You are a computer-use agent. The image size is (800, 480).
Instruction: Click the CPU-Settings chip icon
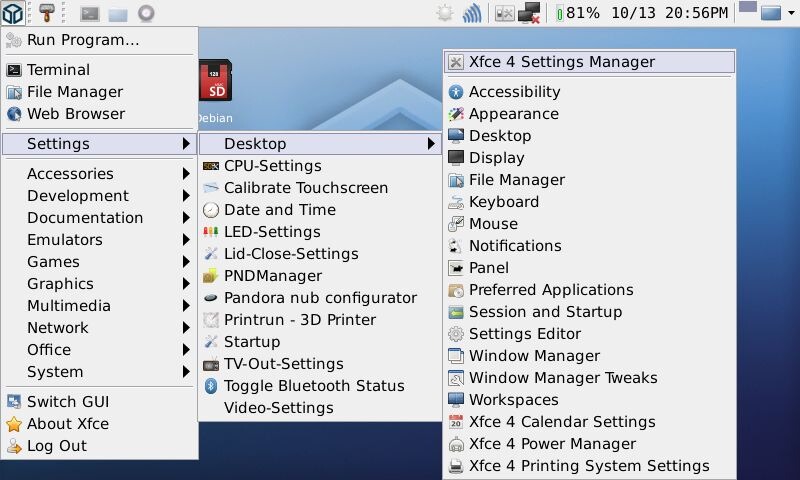[211, 166]
